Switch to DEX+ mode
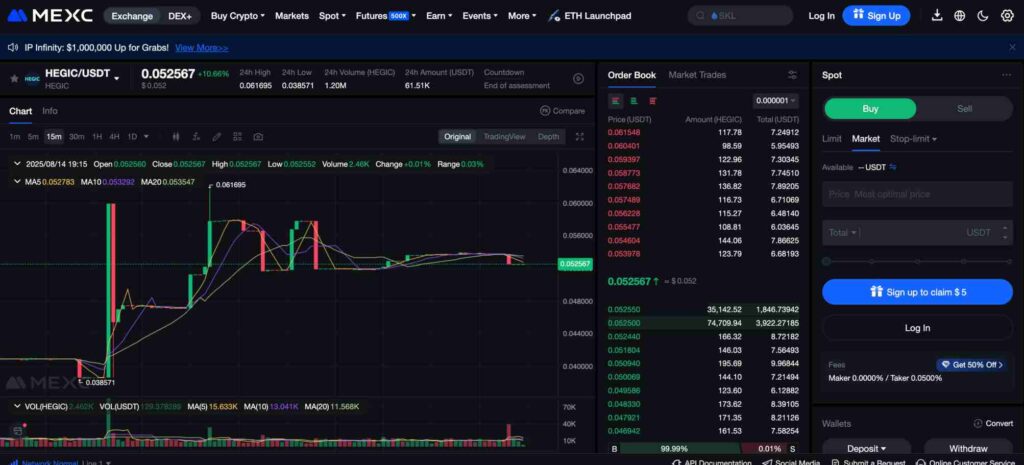 [180, 16]
